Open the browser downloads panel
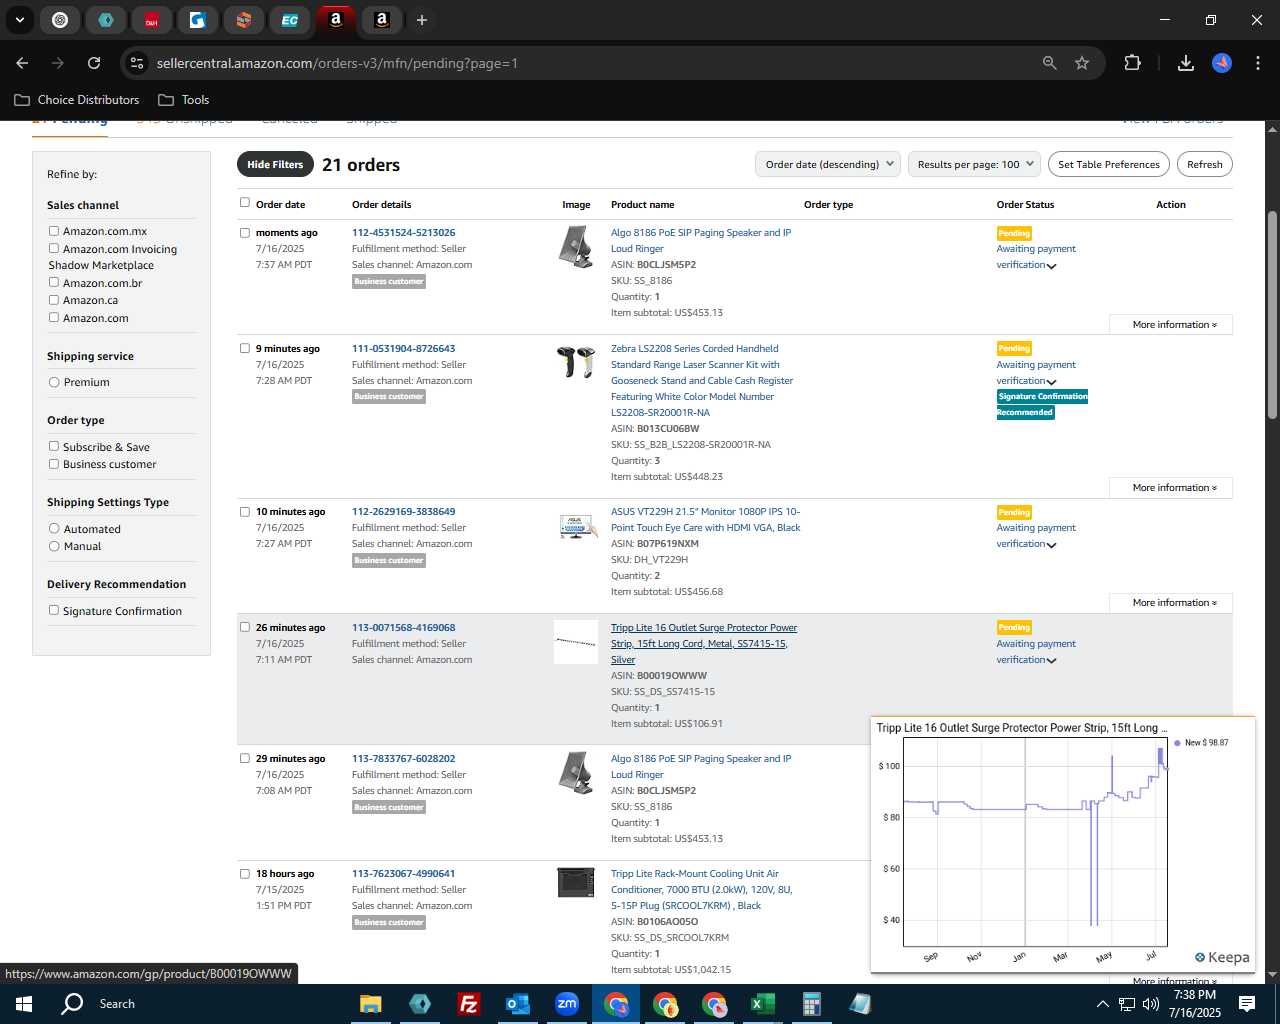Viewport: 1280px width, 1024px height. (x=1186, y=63)
